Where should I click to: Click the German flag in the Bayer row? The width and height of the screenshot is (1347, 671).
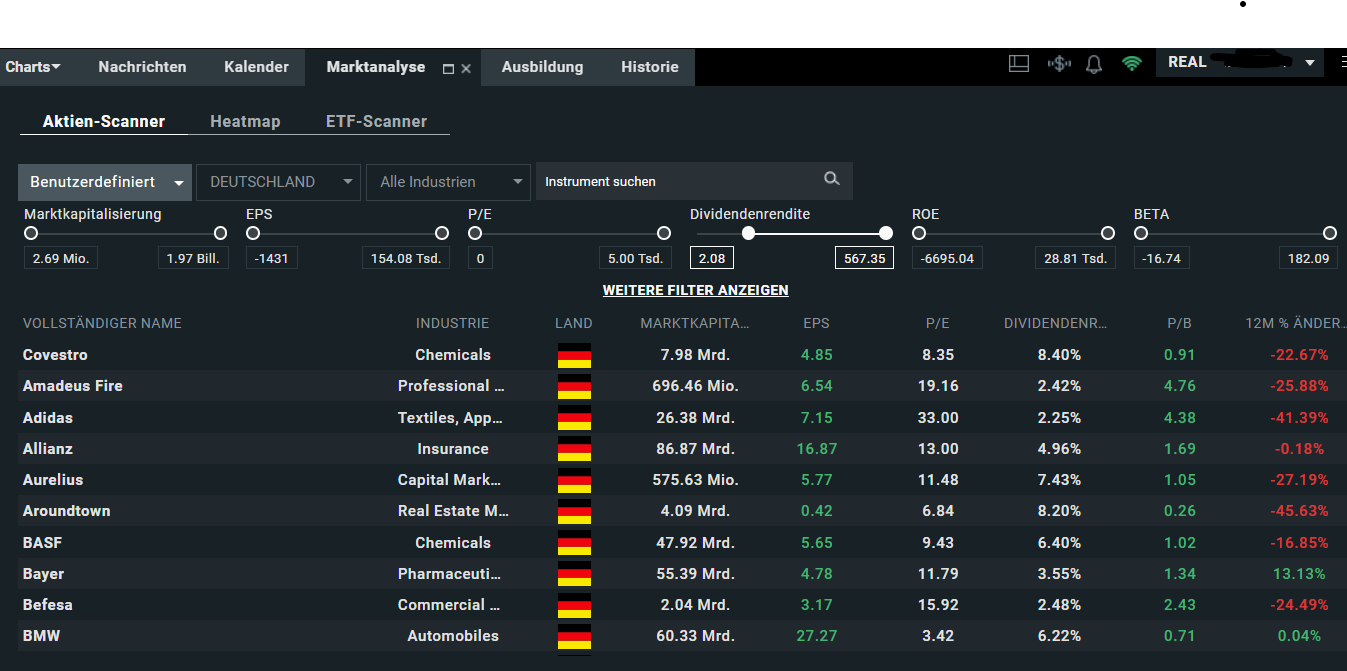(x=574, y=574)
